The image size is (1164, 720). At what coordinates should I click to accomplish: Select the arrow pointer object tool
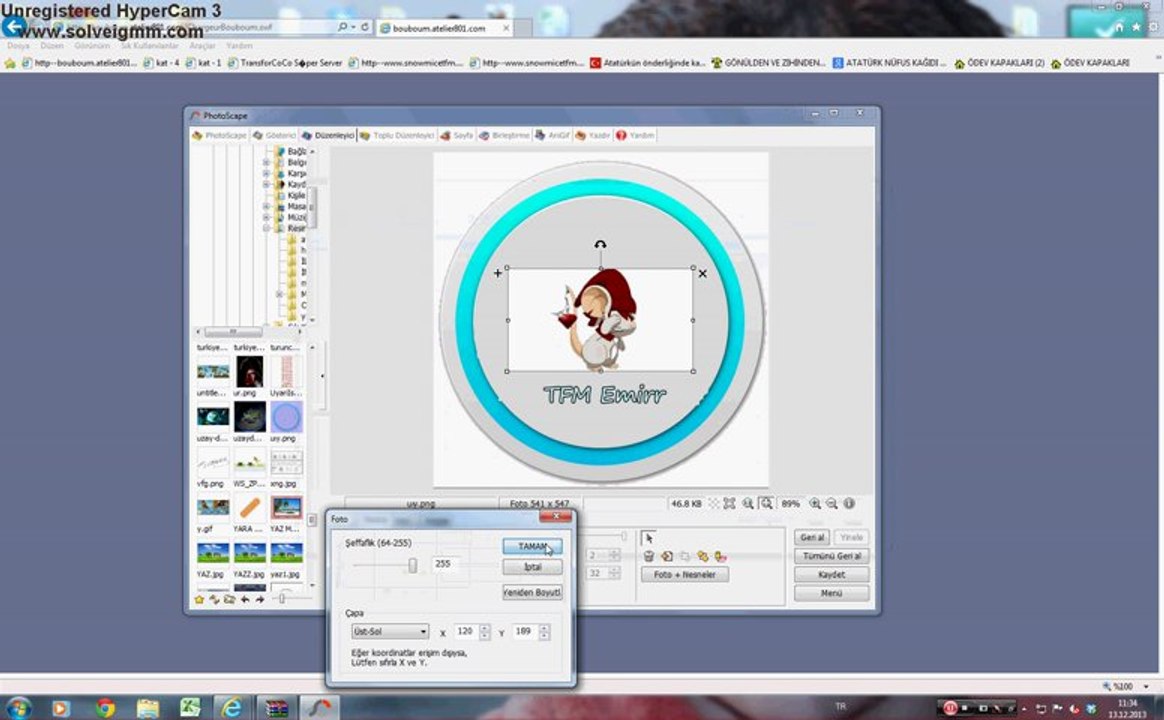coord(649,538)
